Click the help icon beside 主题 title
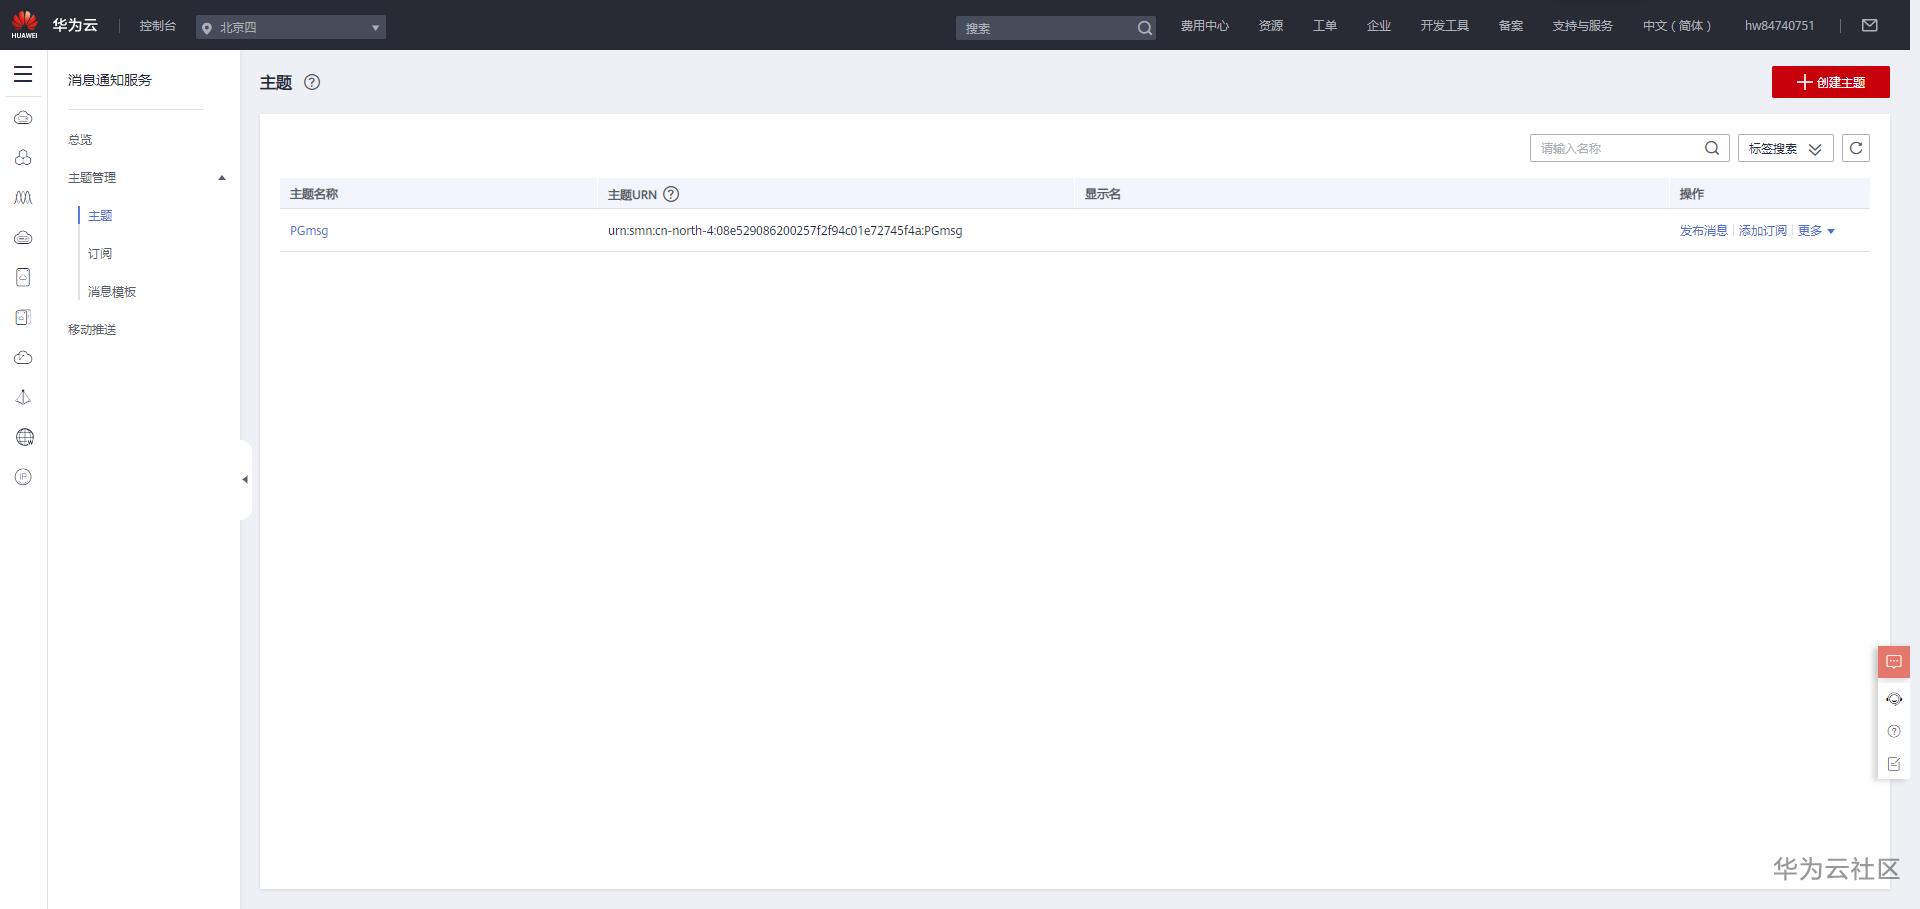The width and height of the screenshot is (1920, 909). (312, 82)
